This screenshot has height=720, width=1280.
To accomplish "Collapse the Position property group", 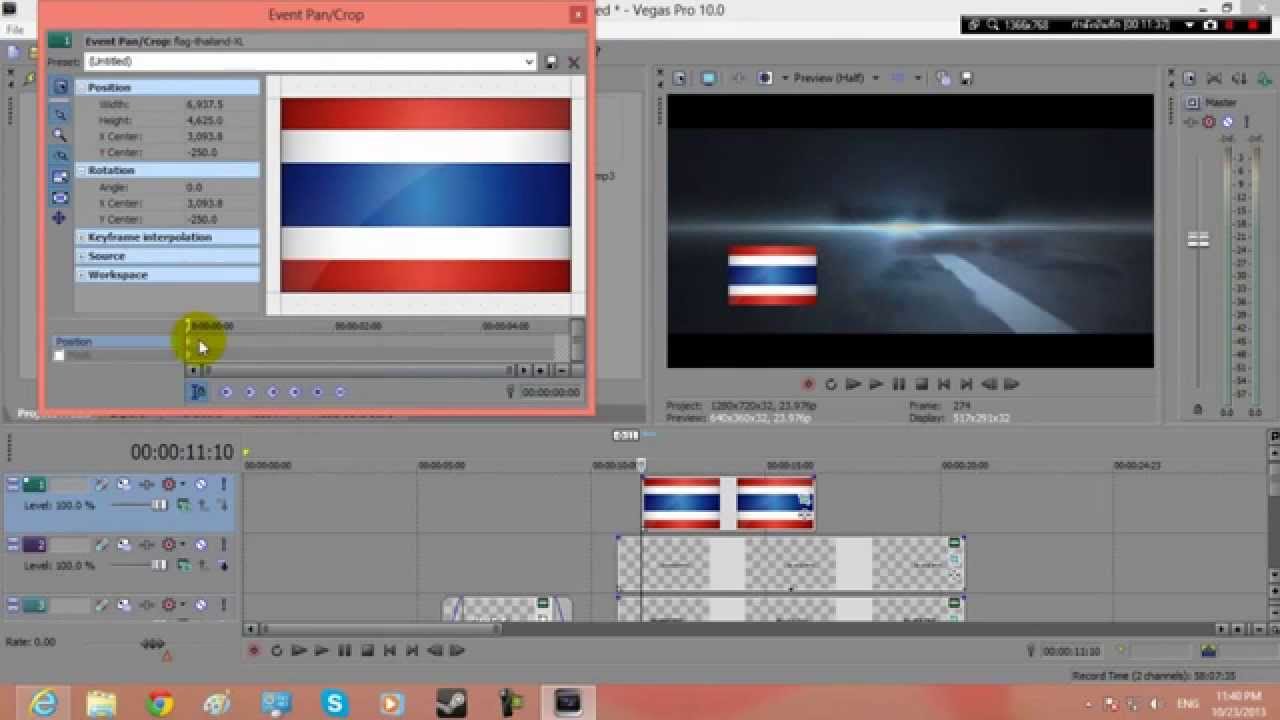I will point(81,88).
